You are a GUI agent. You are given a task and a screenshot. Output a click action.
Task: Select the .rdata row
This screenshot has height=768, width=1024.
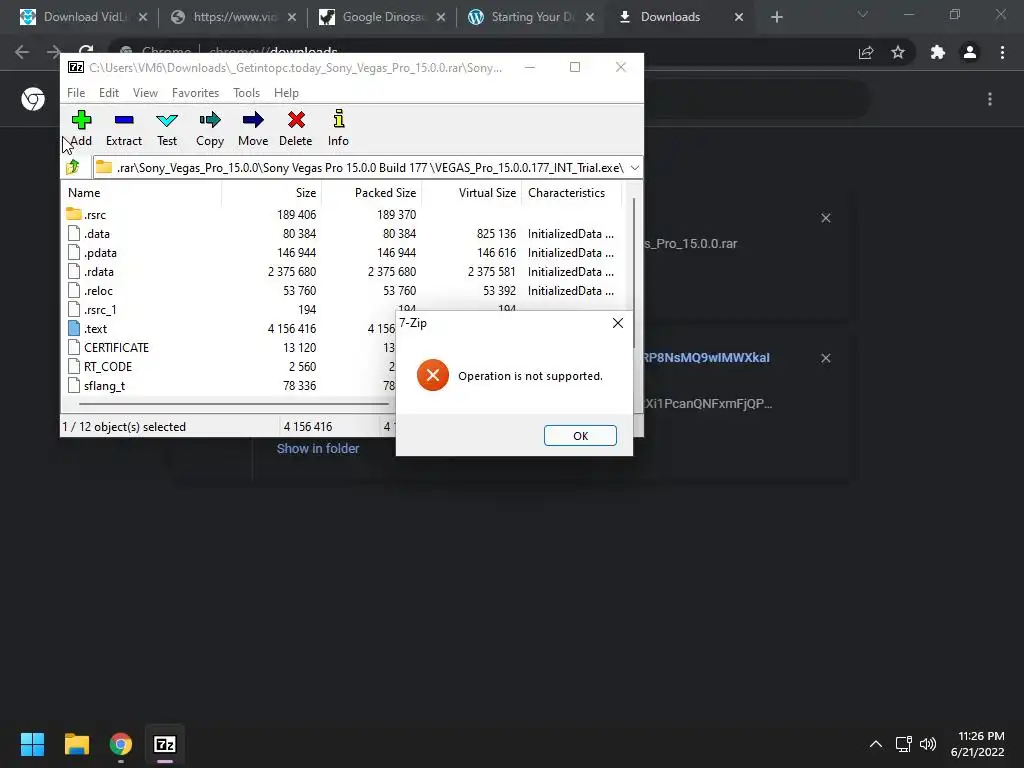(342, 272)
